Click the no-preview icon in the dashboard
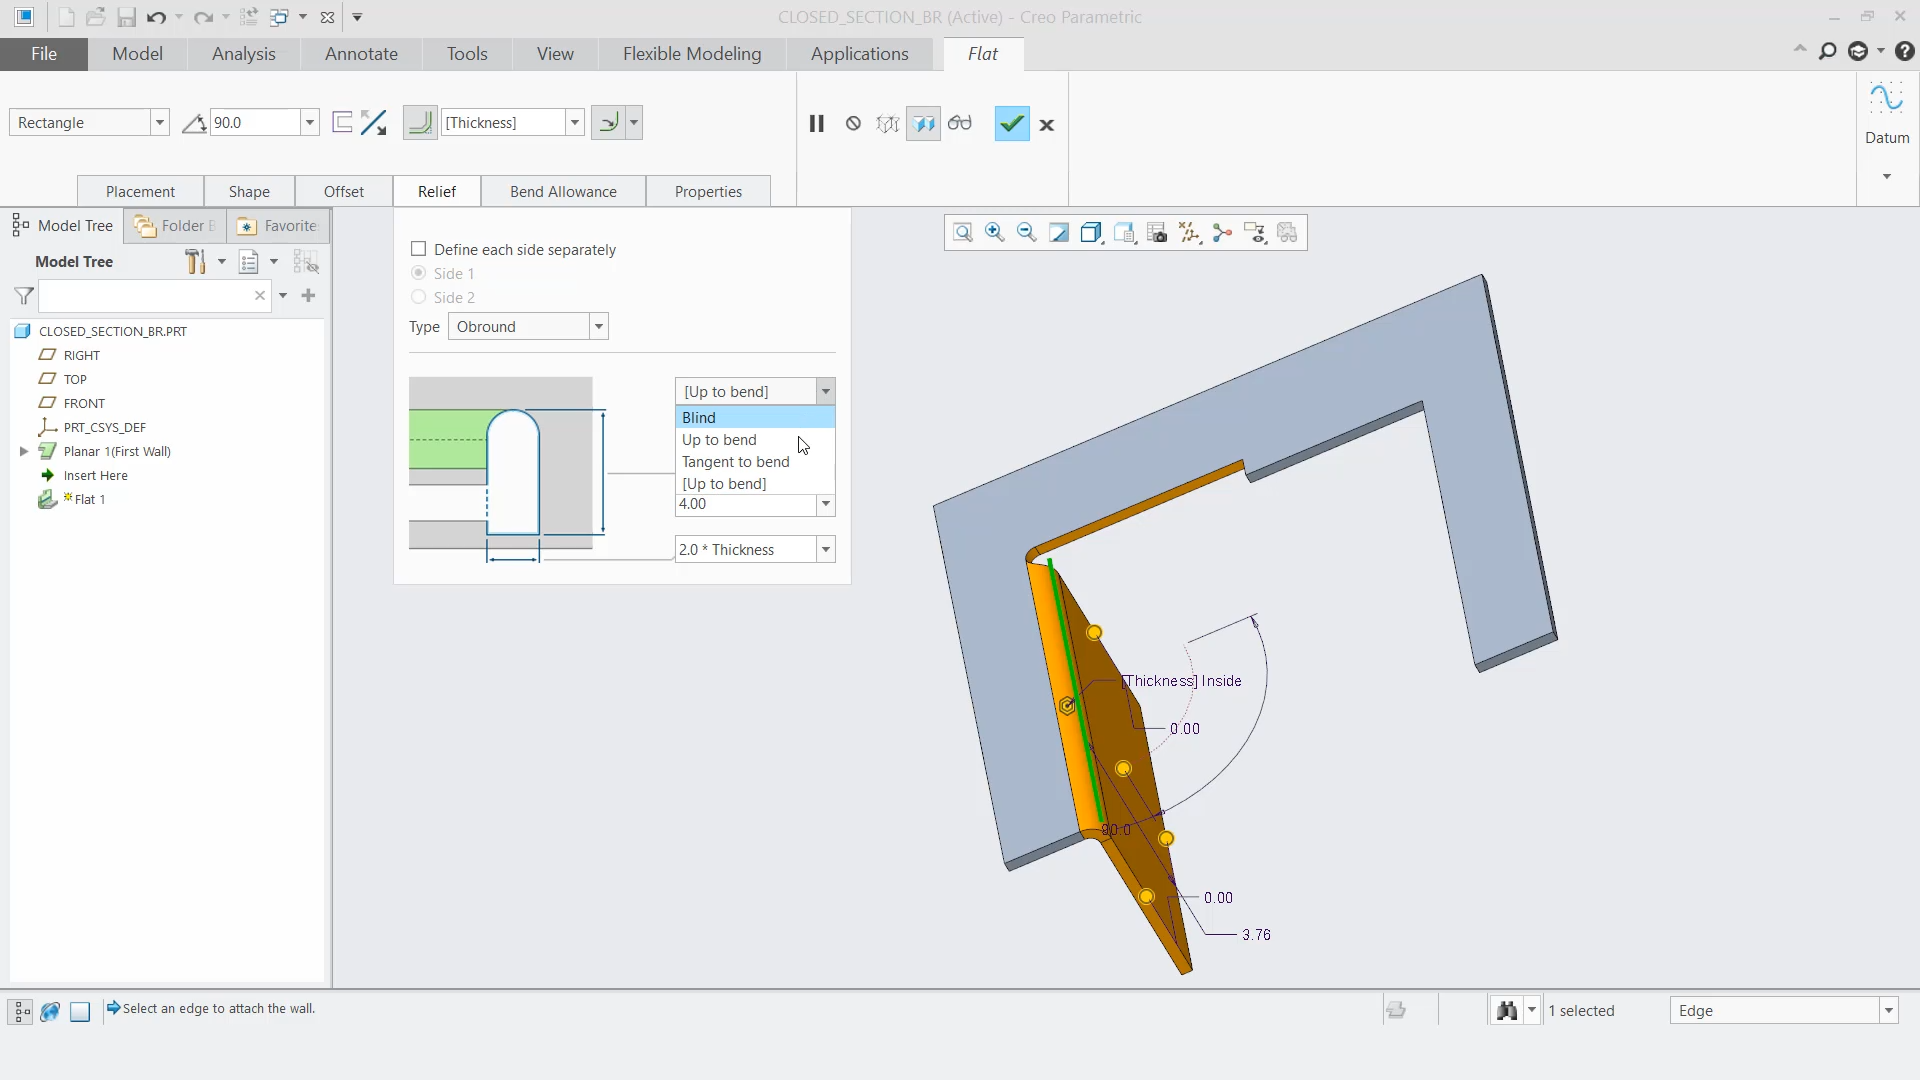The height and width of the screenshot is (1080, 1920). tap(853, 123)
